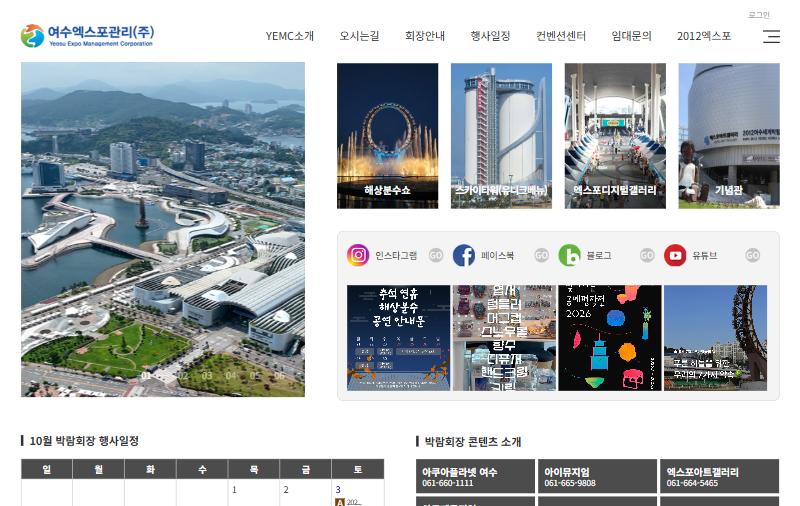
Task: Click the Instagram icon
Action: [x=358, y=255]
